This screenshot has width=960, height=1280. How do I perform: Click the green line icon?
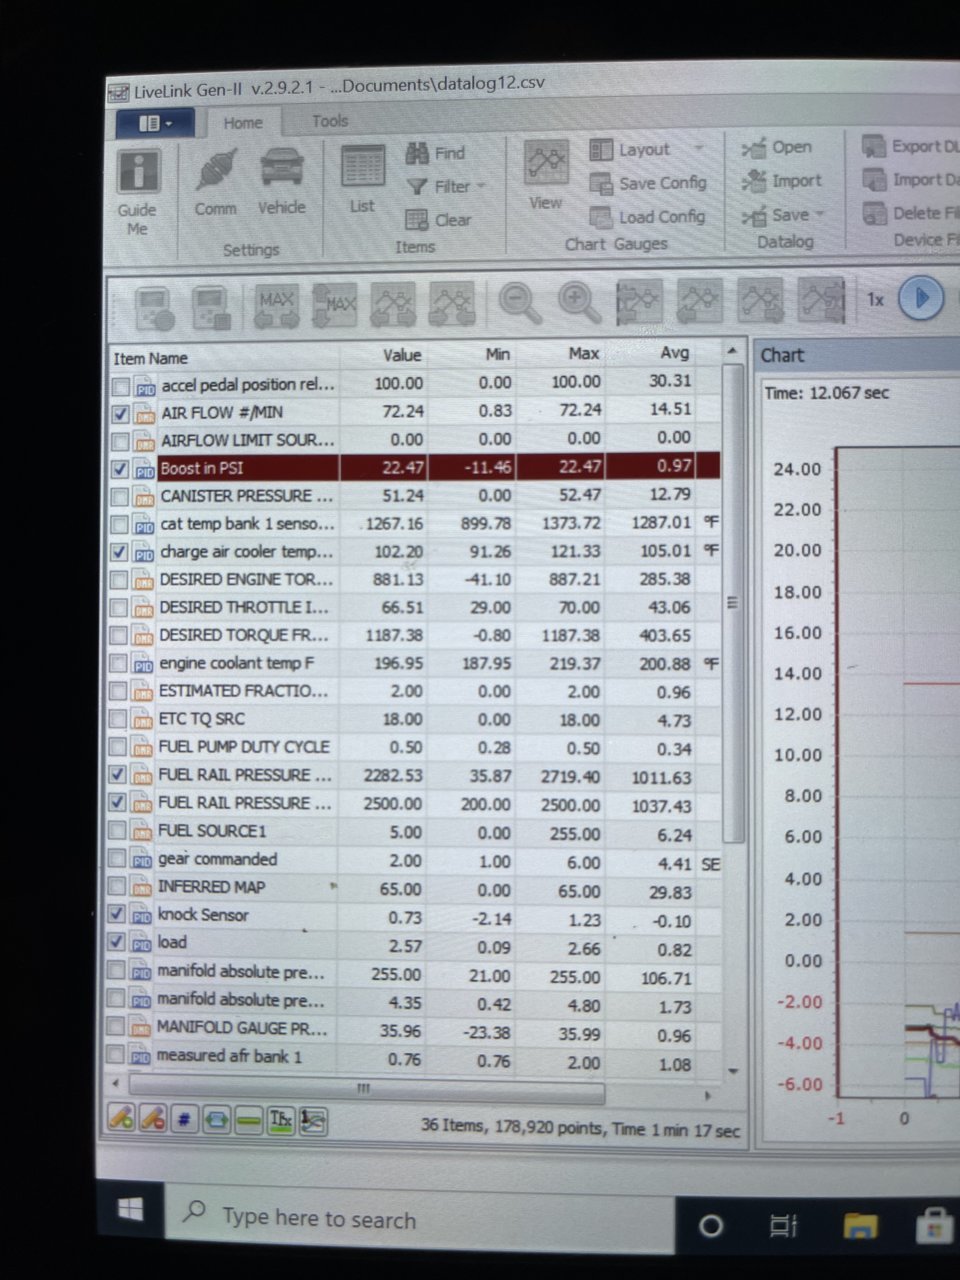(x=248, y=1122)
